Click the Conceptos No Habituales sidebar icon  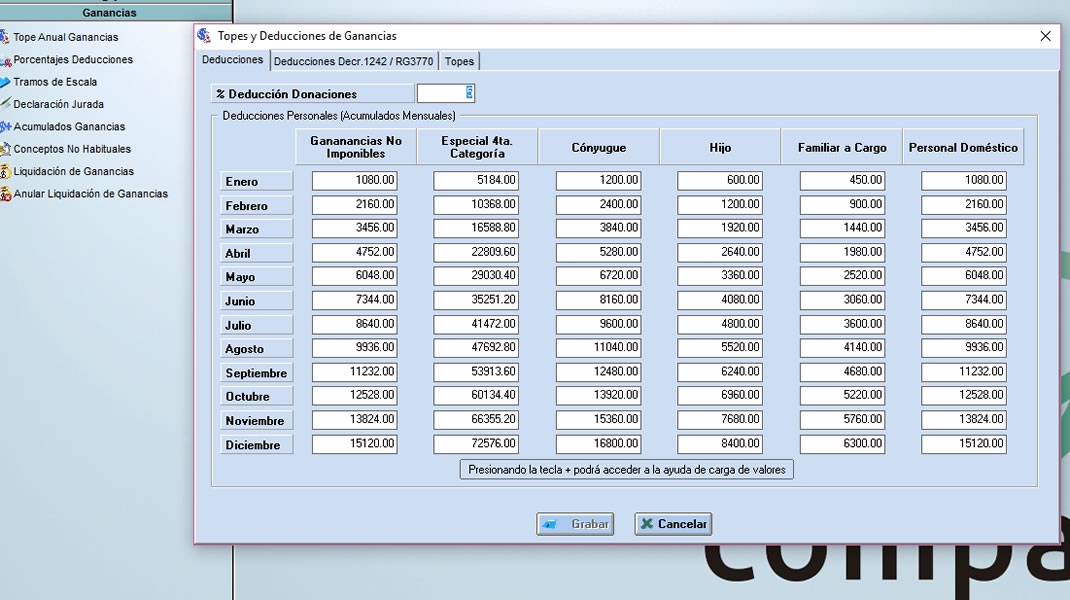coord(5,149)
